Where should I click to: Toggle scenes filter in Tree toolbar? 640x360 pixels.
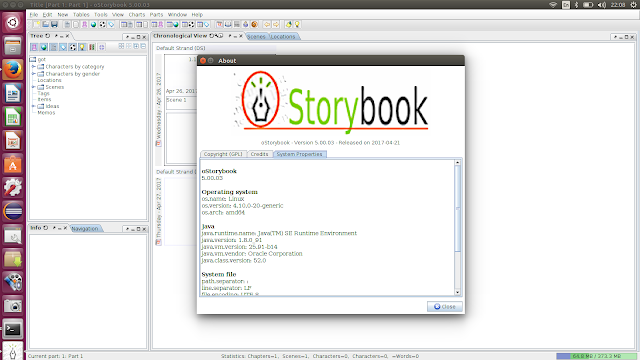53,47
